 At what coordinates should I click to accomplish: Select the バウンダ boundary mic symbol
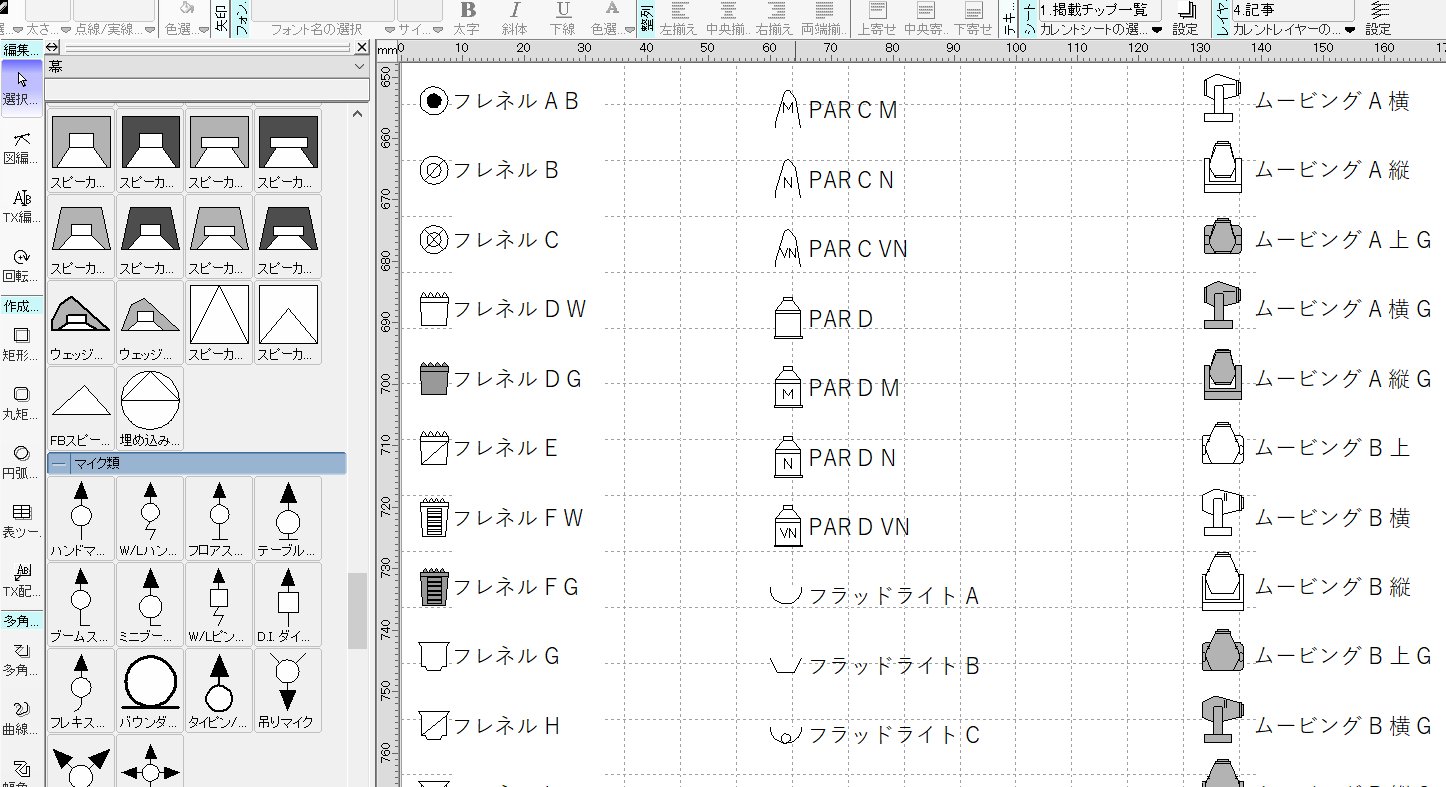coord(150,690)
